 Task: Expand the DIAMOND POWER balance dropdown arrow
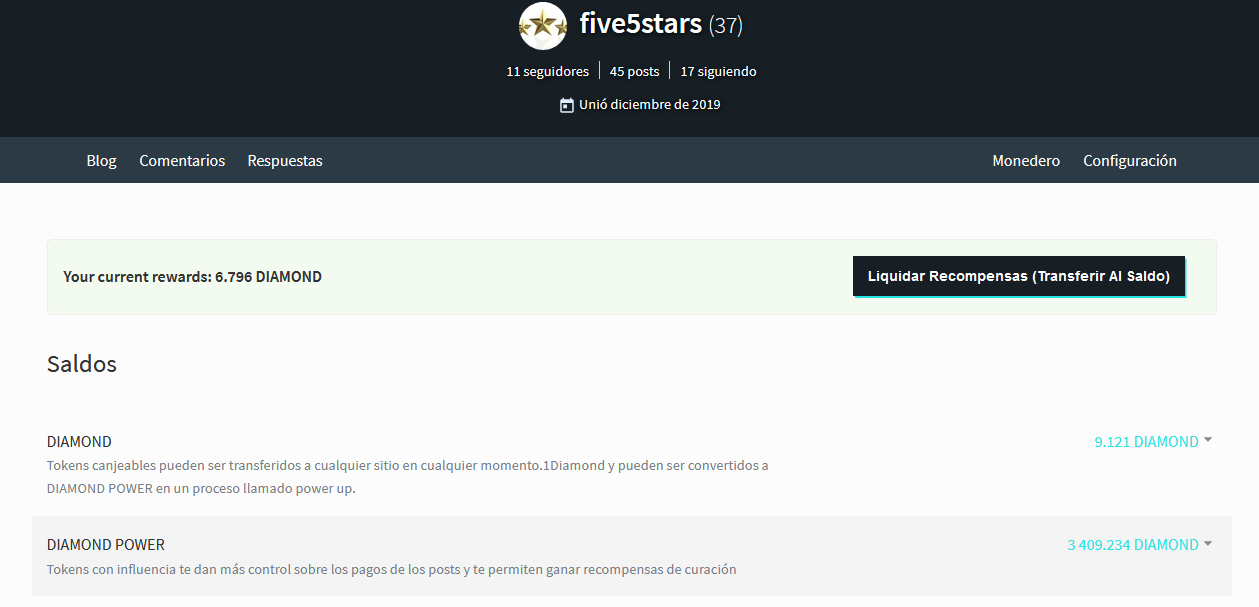(x=1208, y=544)
